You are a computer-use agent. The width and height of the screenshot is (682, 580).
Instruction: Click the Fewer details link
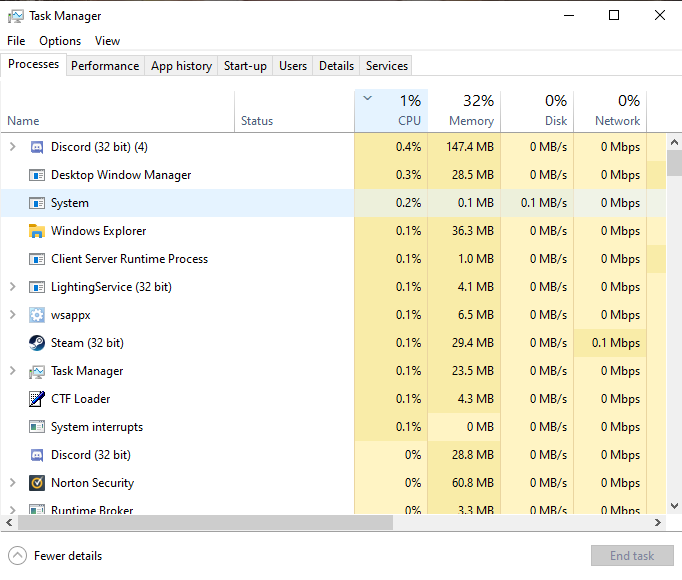68,556
